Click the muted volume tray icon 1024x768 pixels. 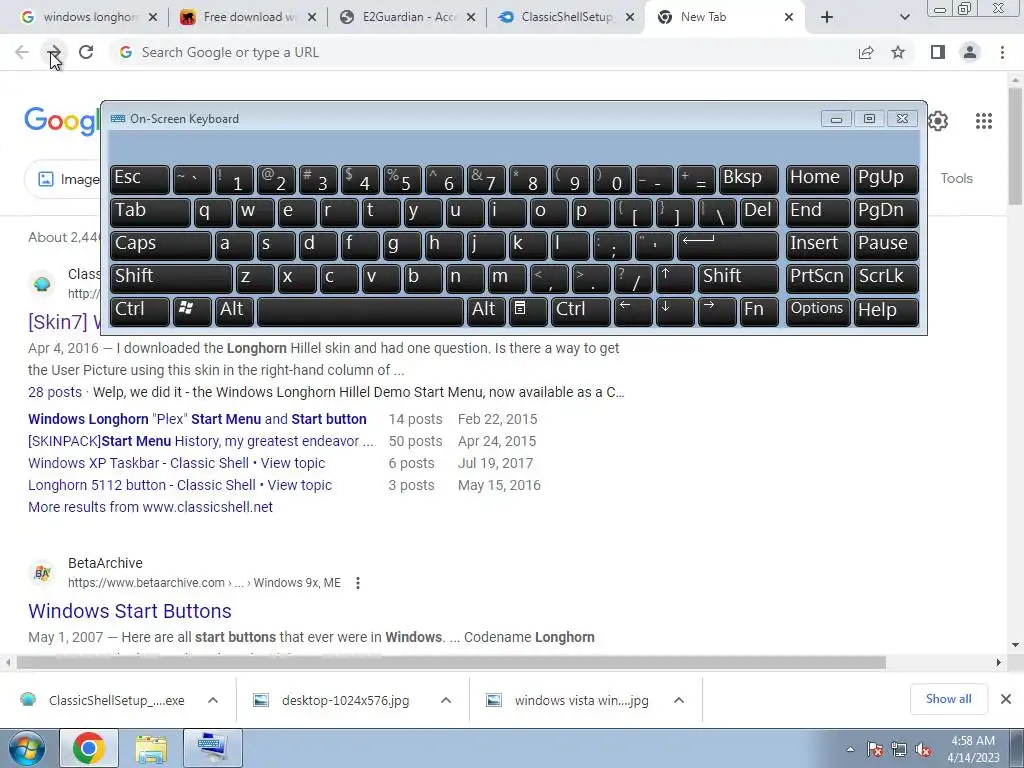pos(923,749)
